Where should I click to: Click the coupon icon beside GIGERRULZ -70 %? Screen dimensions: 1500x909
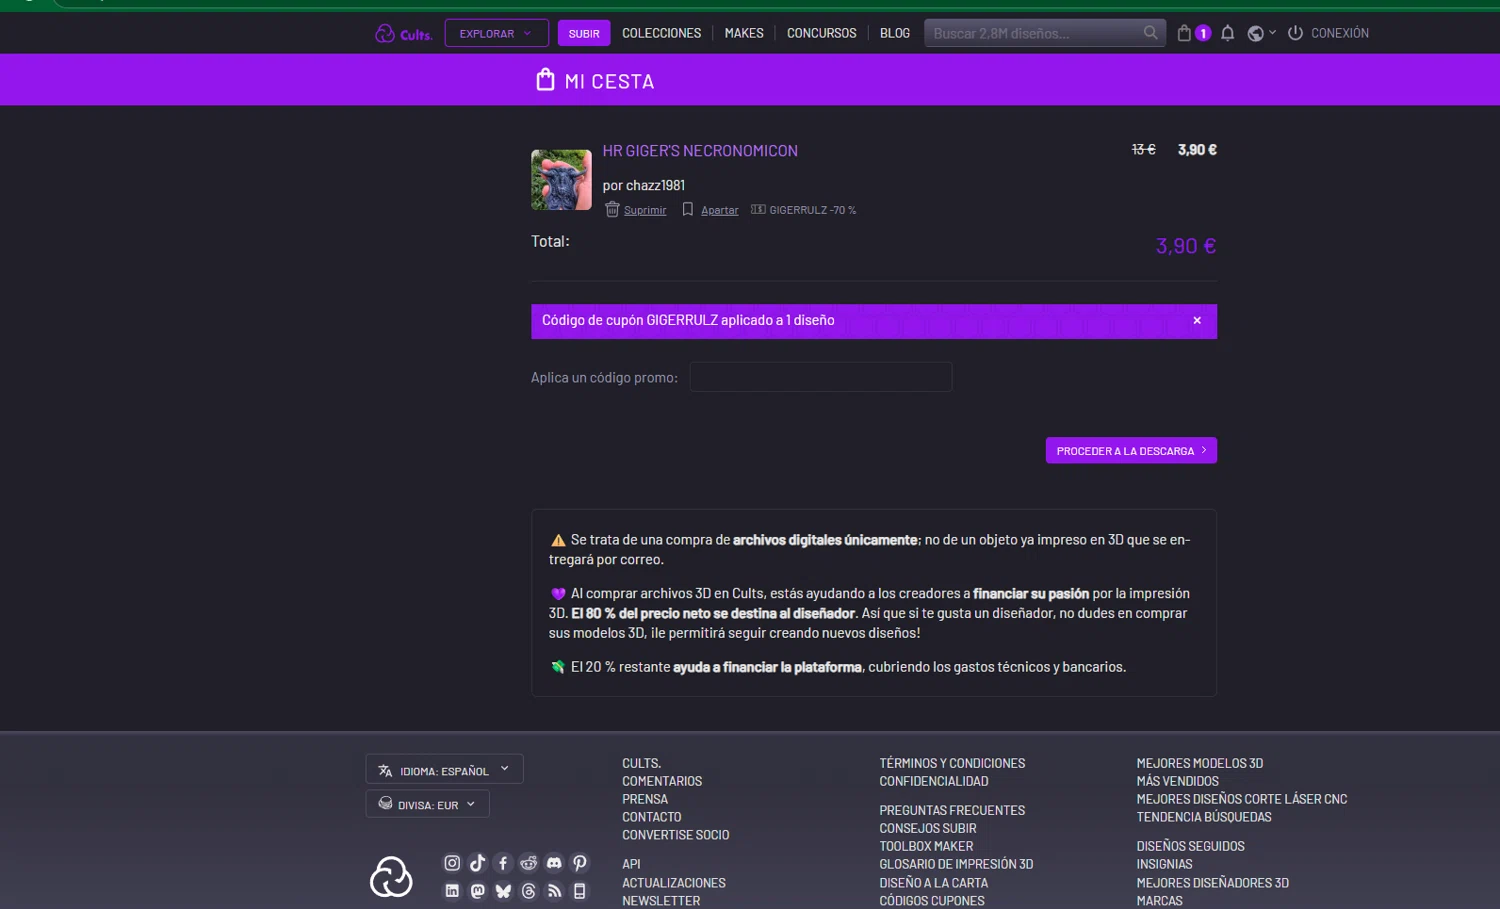pyautogui.click(x=758, y=209)
